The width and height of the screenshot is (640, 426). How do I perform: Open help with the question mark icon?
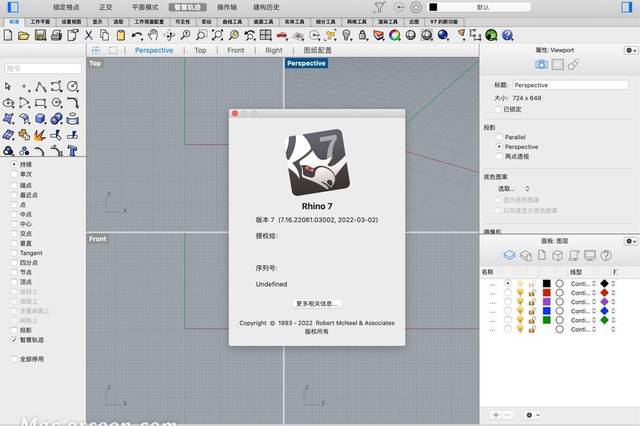tap(507, 36)
